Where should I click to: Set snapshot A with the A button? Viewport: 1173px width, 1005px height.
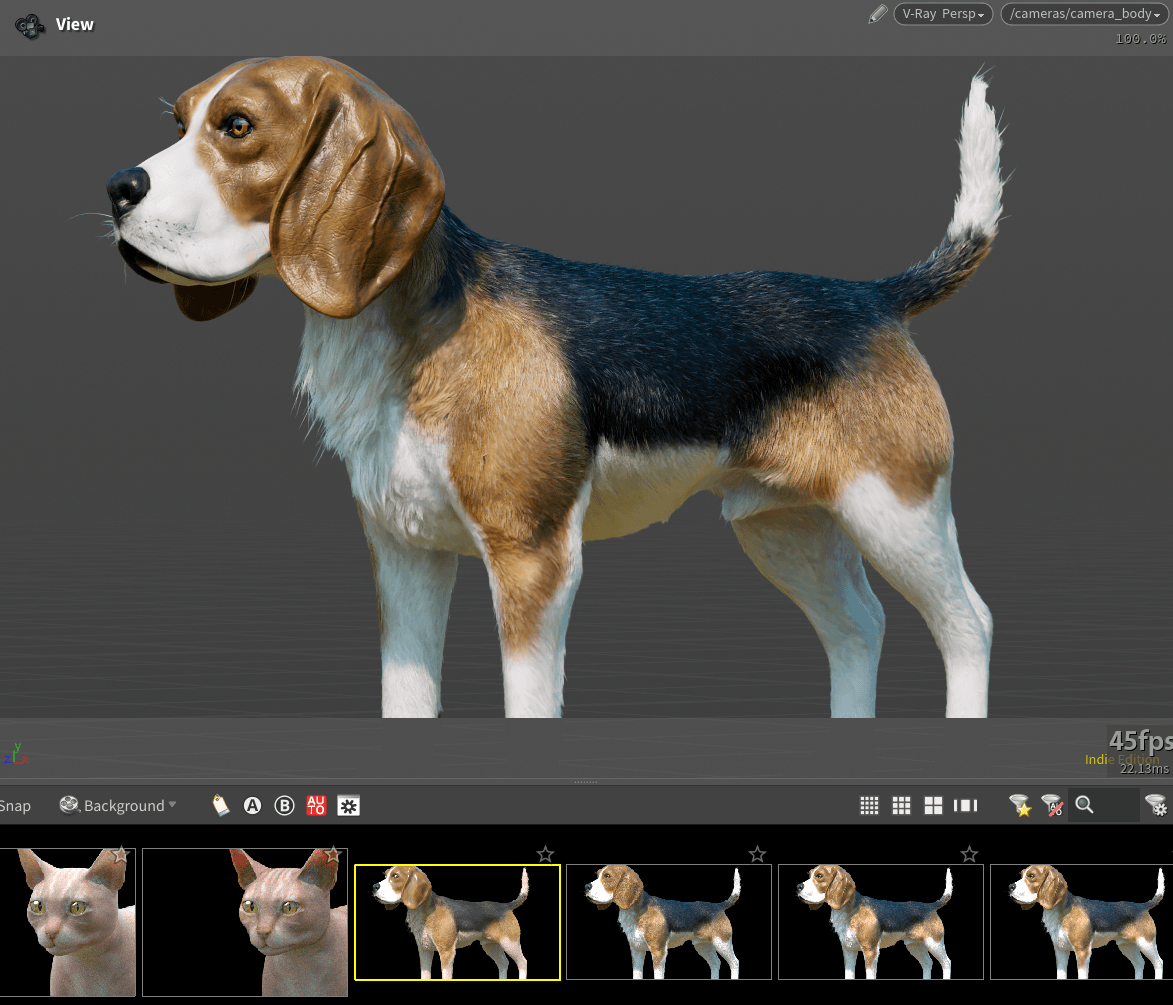click(252, 805)
